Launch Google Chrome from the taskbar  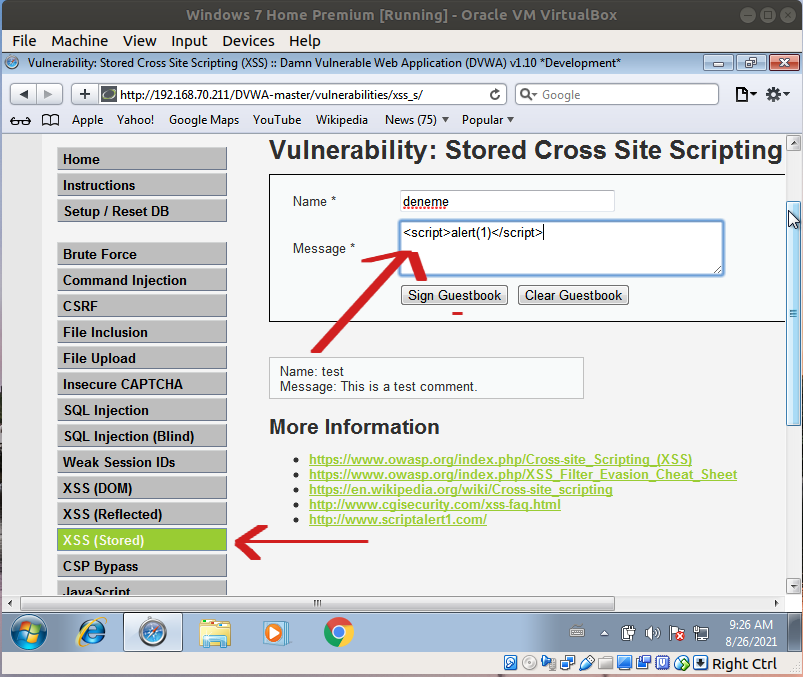[x=339, y=632]
